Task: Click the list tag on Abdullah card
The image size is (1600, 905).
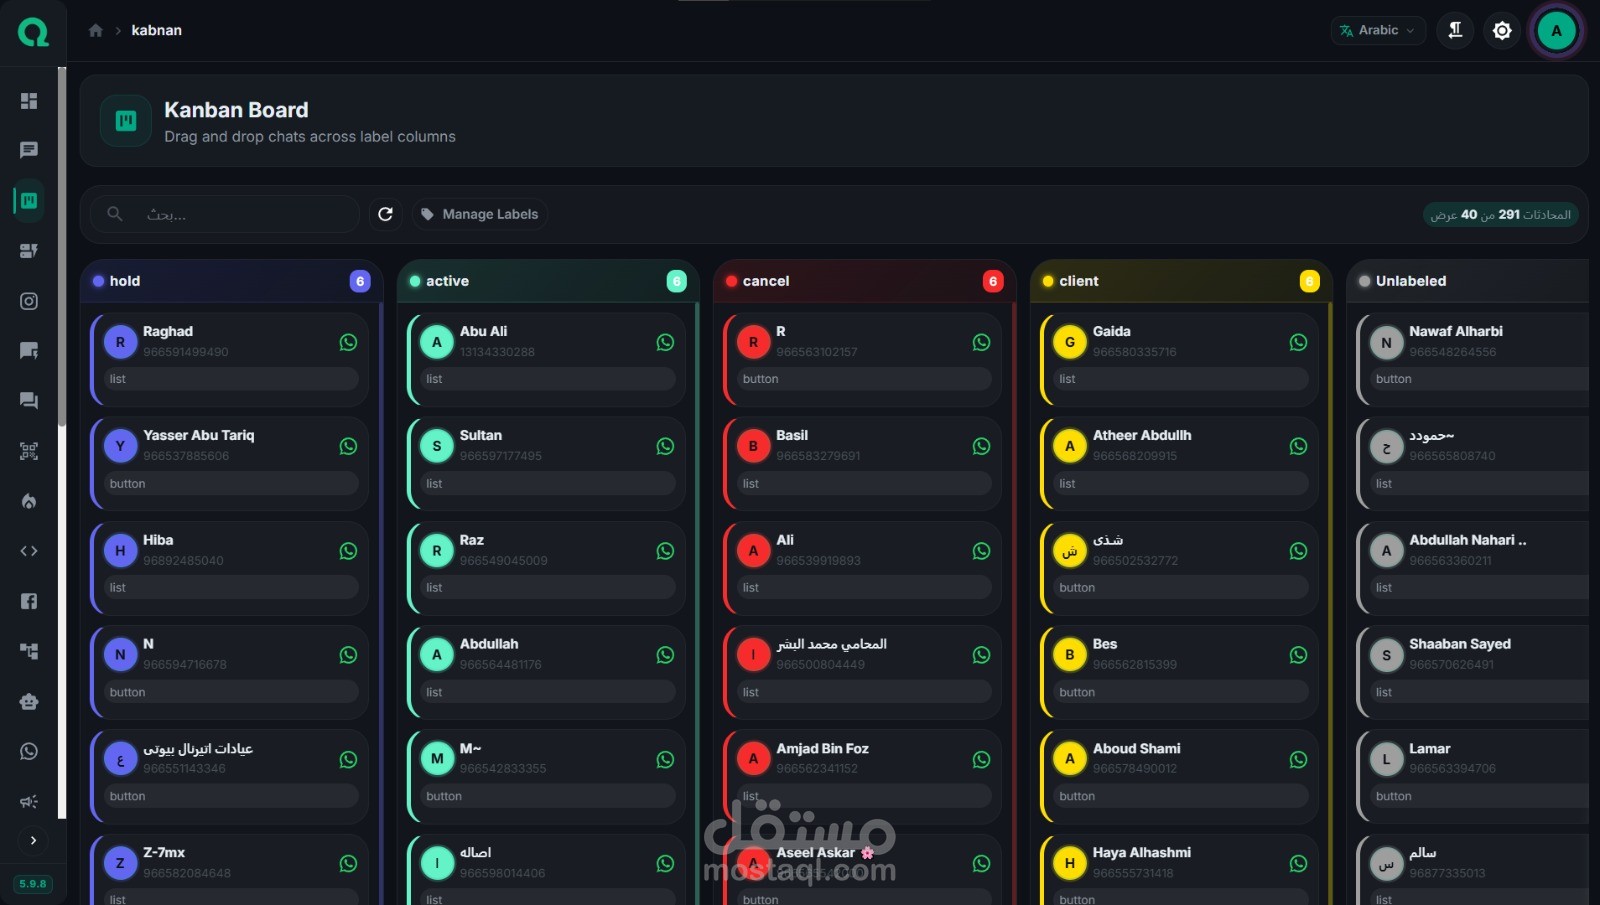Action: tap(547, 692)
